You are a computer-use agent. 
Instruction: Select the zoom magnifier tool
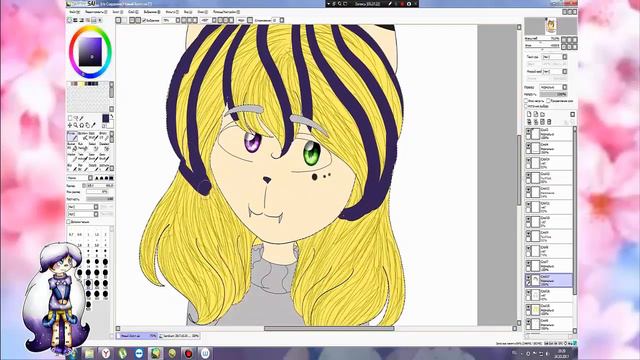(76, 125)
